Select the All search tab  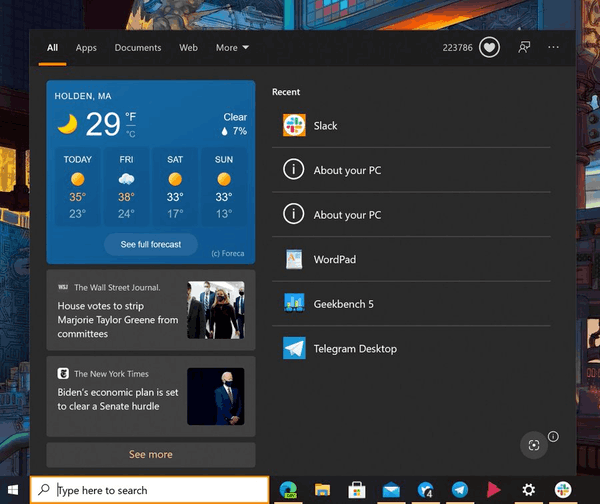(x=52, y=48)
